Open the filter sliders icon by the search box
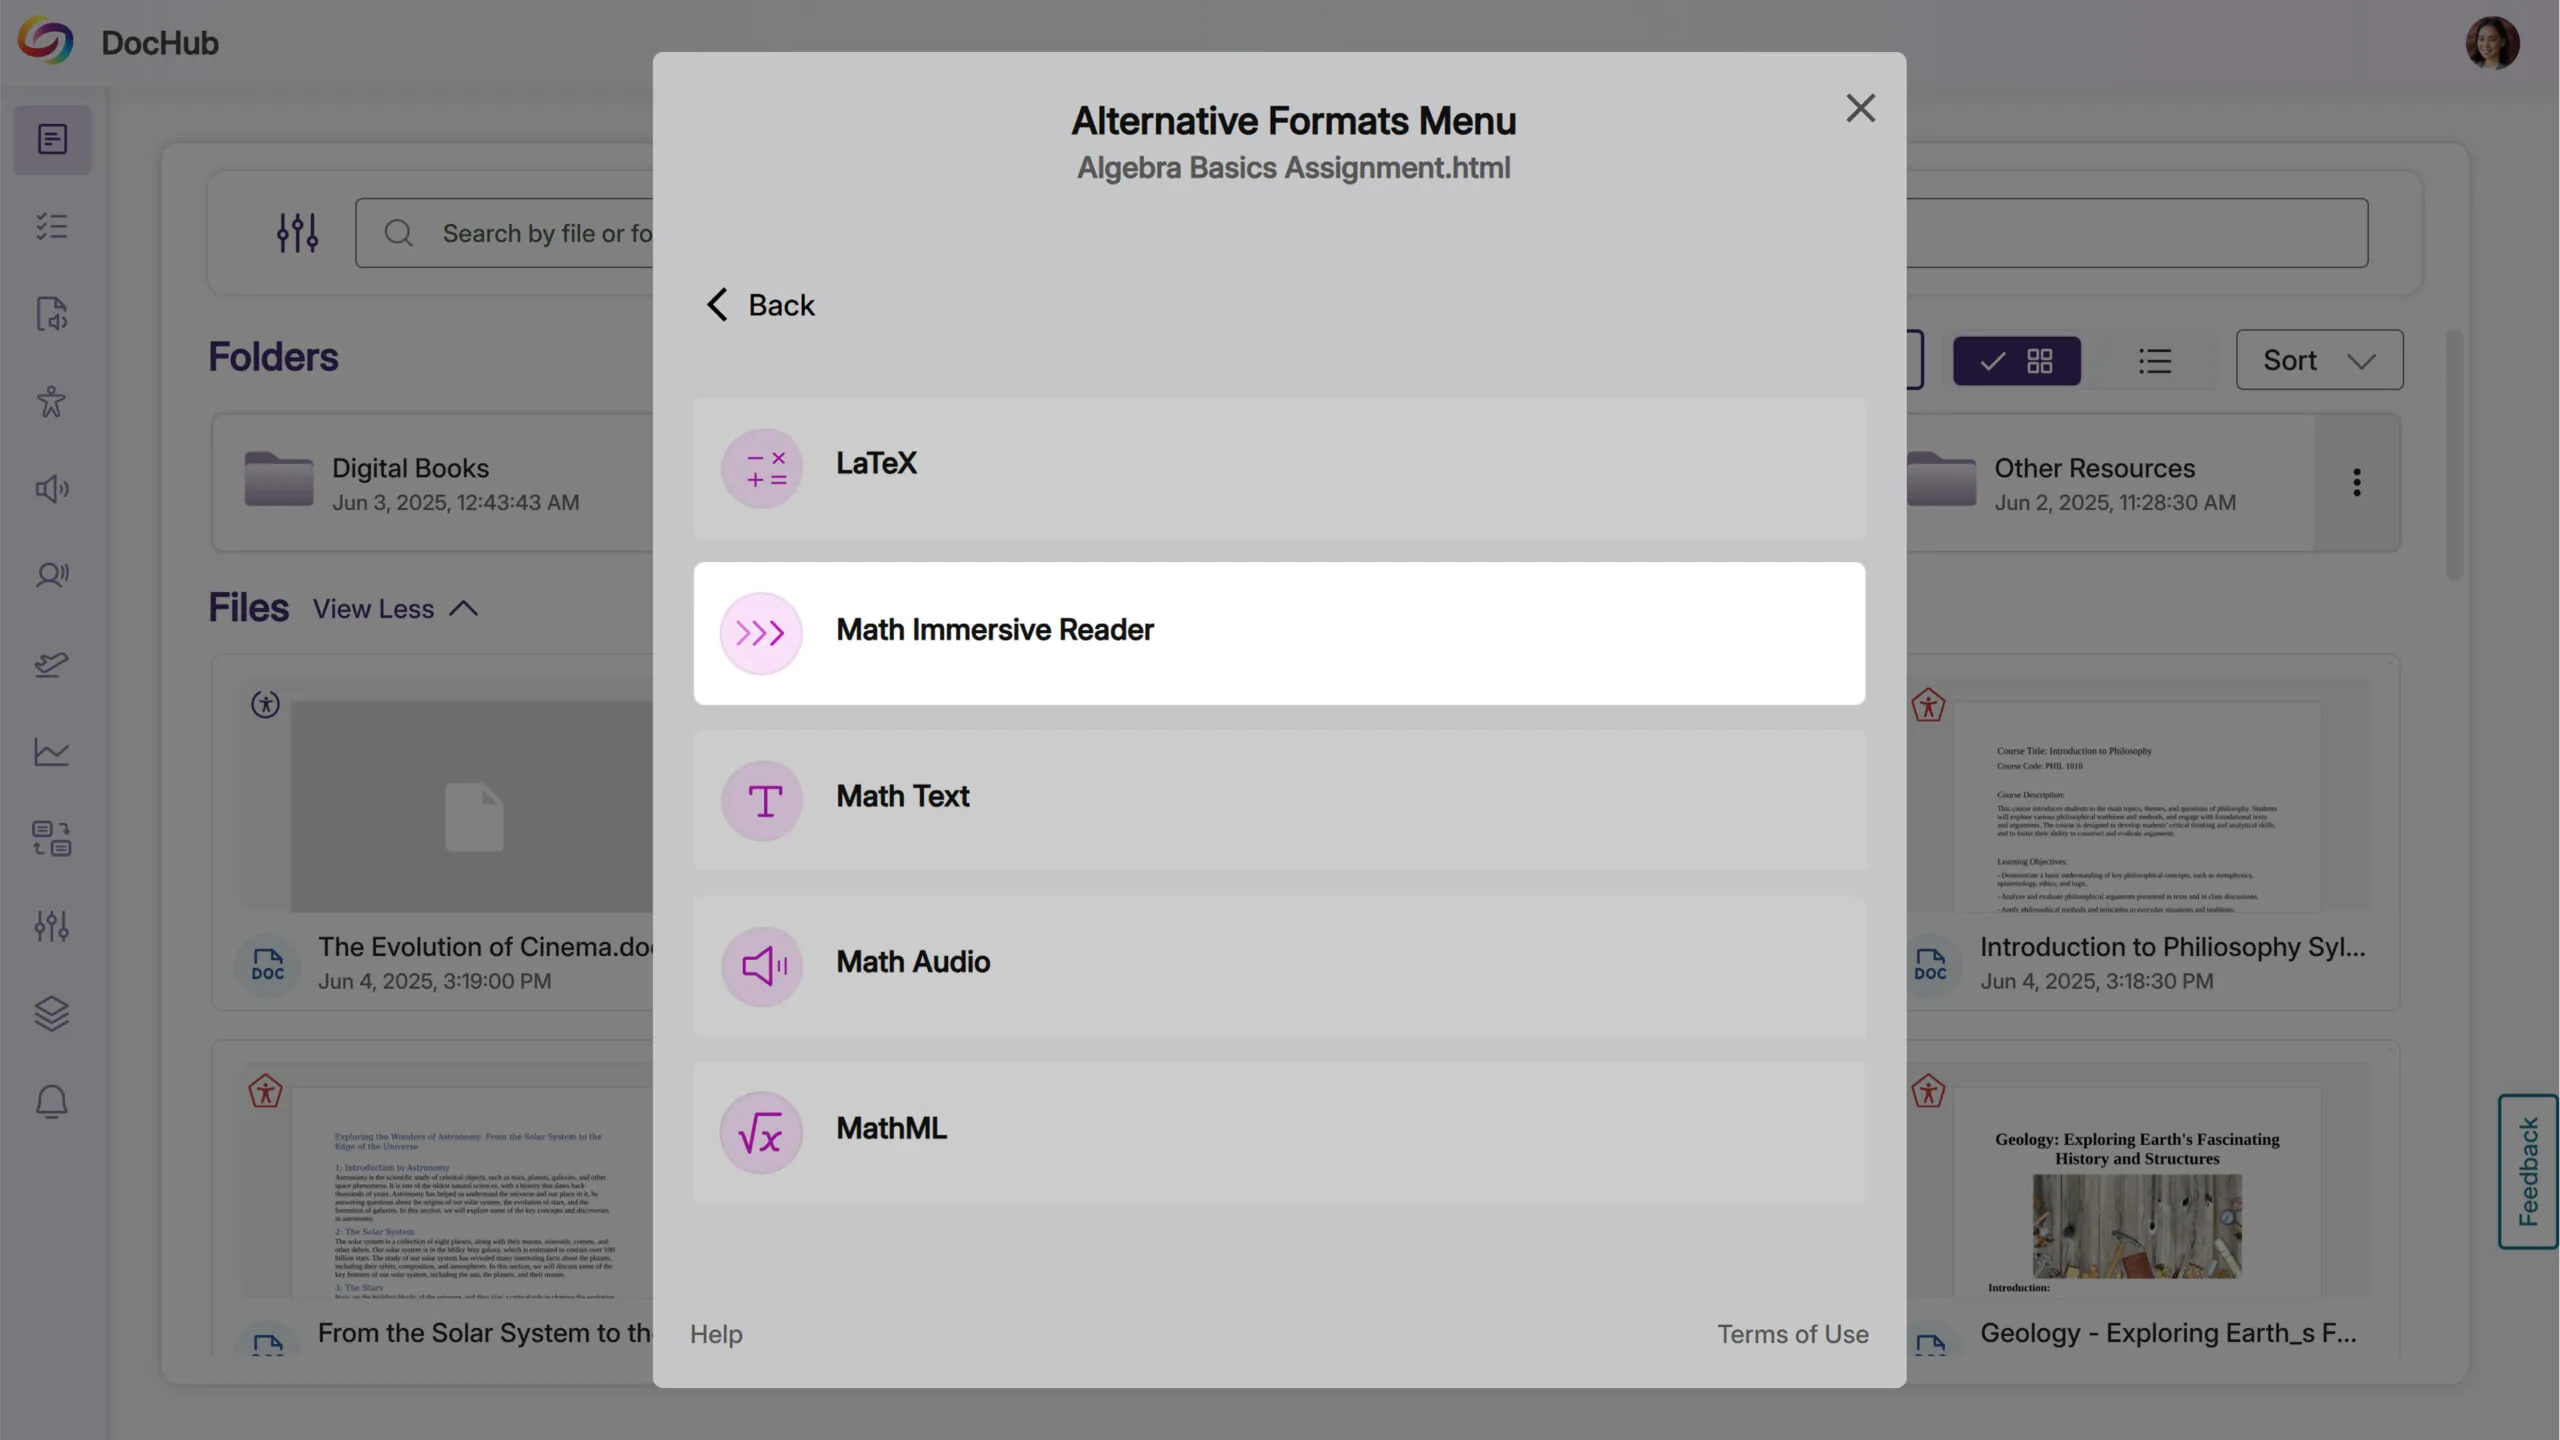Viewport: 2560px width, 1440px height. pos(297,233)
